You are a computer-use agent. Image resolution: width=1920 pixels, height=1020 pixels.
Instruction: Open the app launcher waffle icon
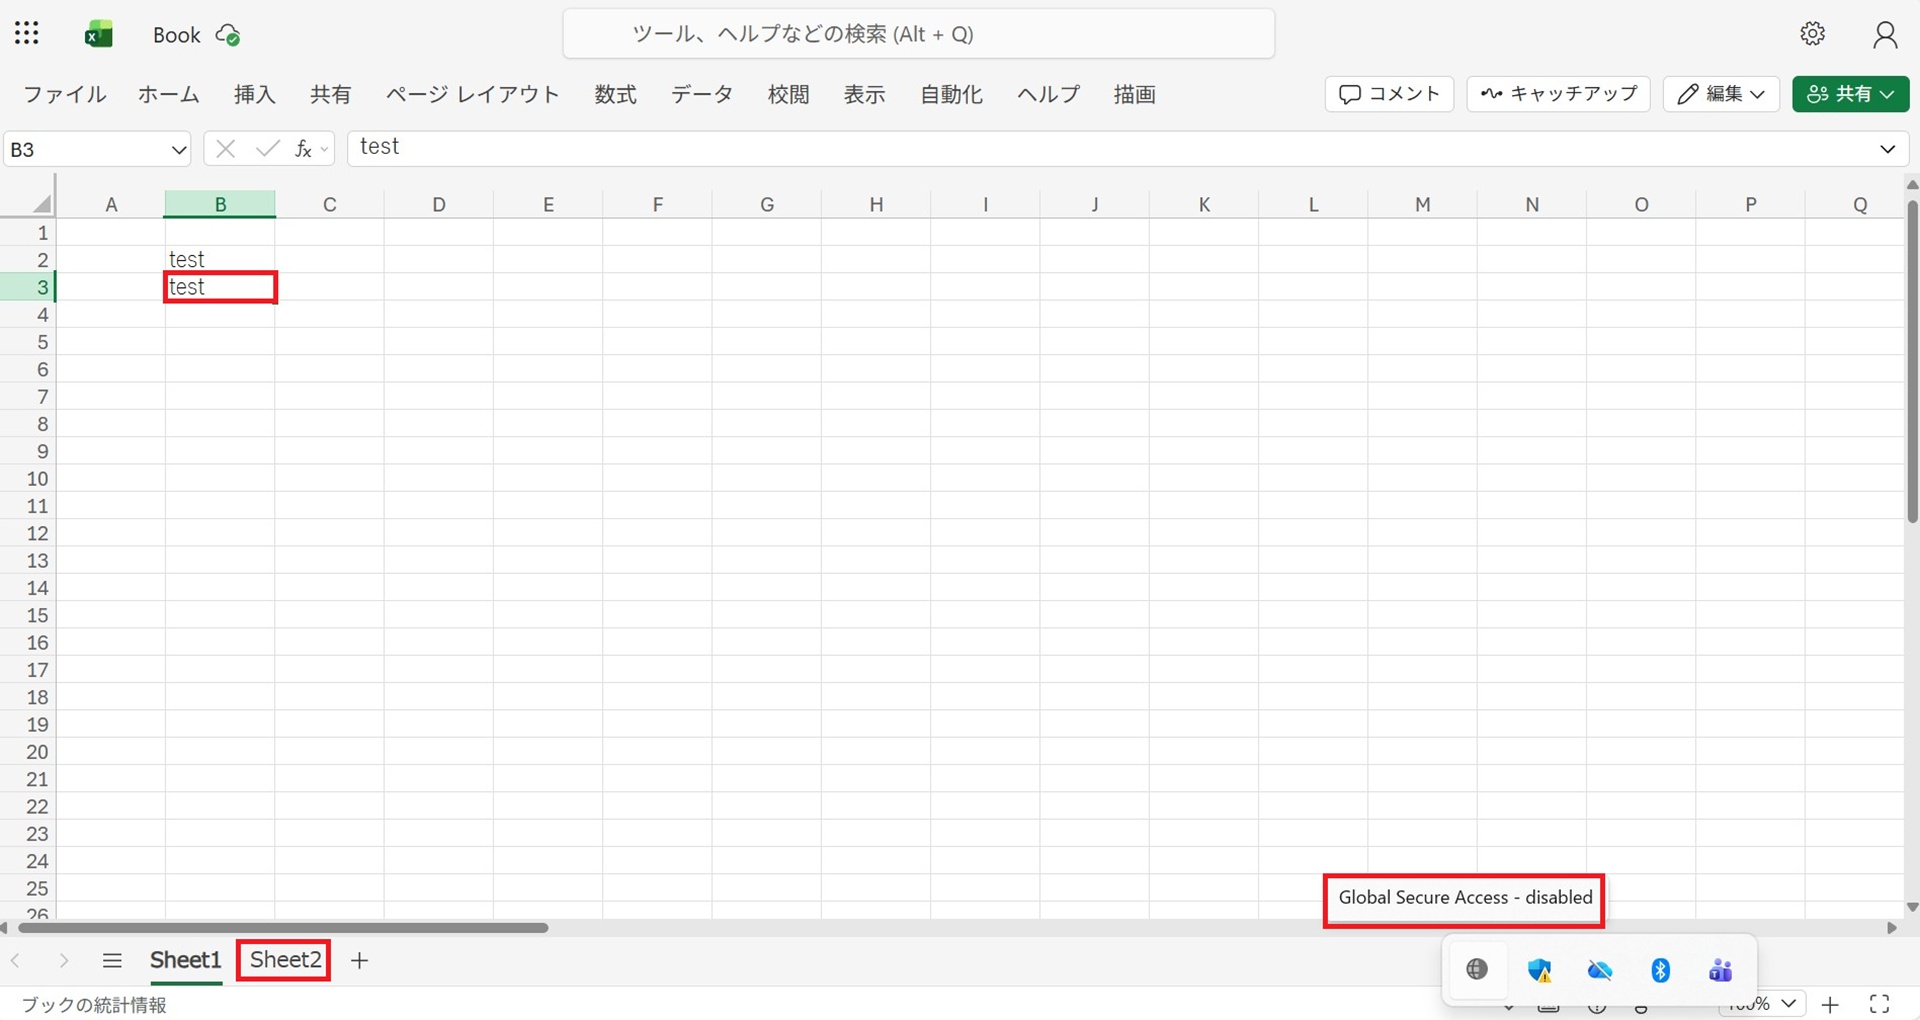tap(27, 34)
